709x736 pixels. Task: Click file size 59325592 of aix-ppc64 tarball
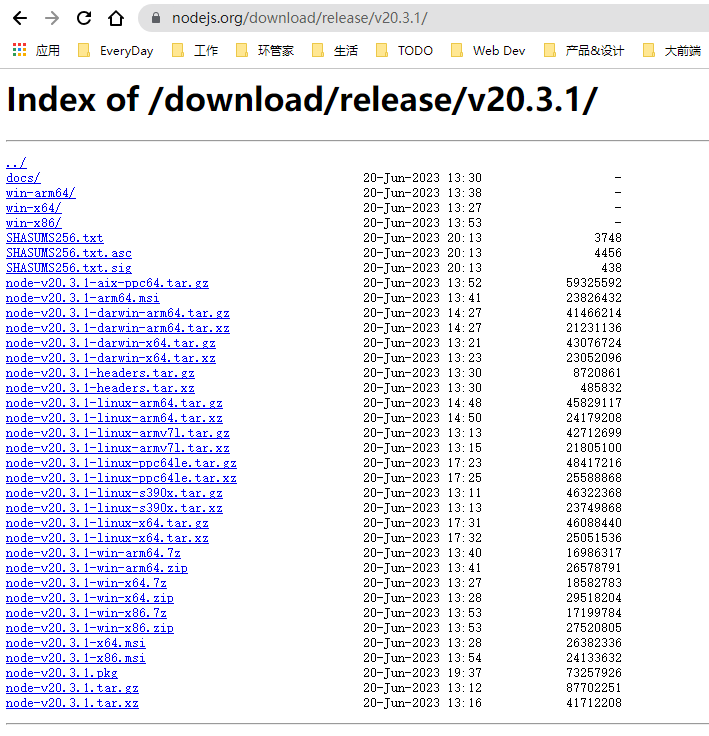click(x=593, y=283)
